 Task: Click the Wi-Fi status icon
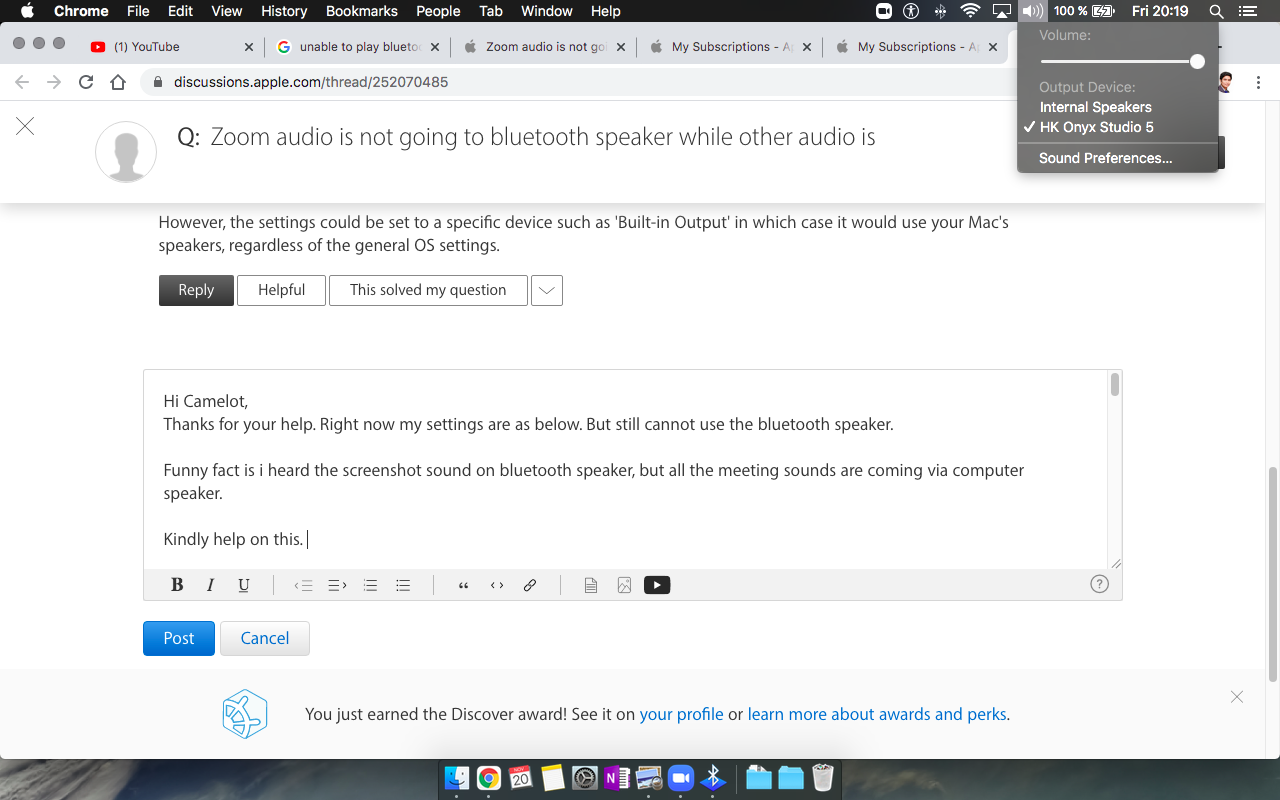point(970,11)
